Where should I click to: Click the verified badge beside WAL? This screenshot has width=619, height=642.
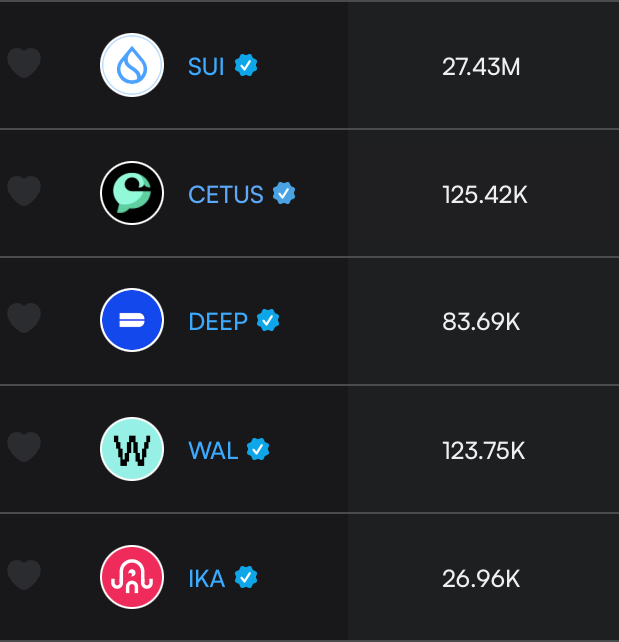tap(258, 449)
